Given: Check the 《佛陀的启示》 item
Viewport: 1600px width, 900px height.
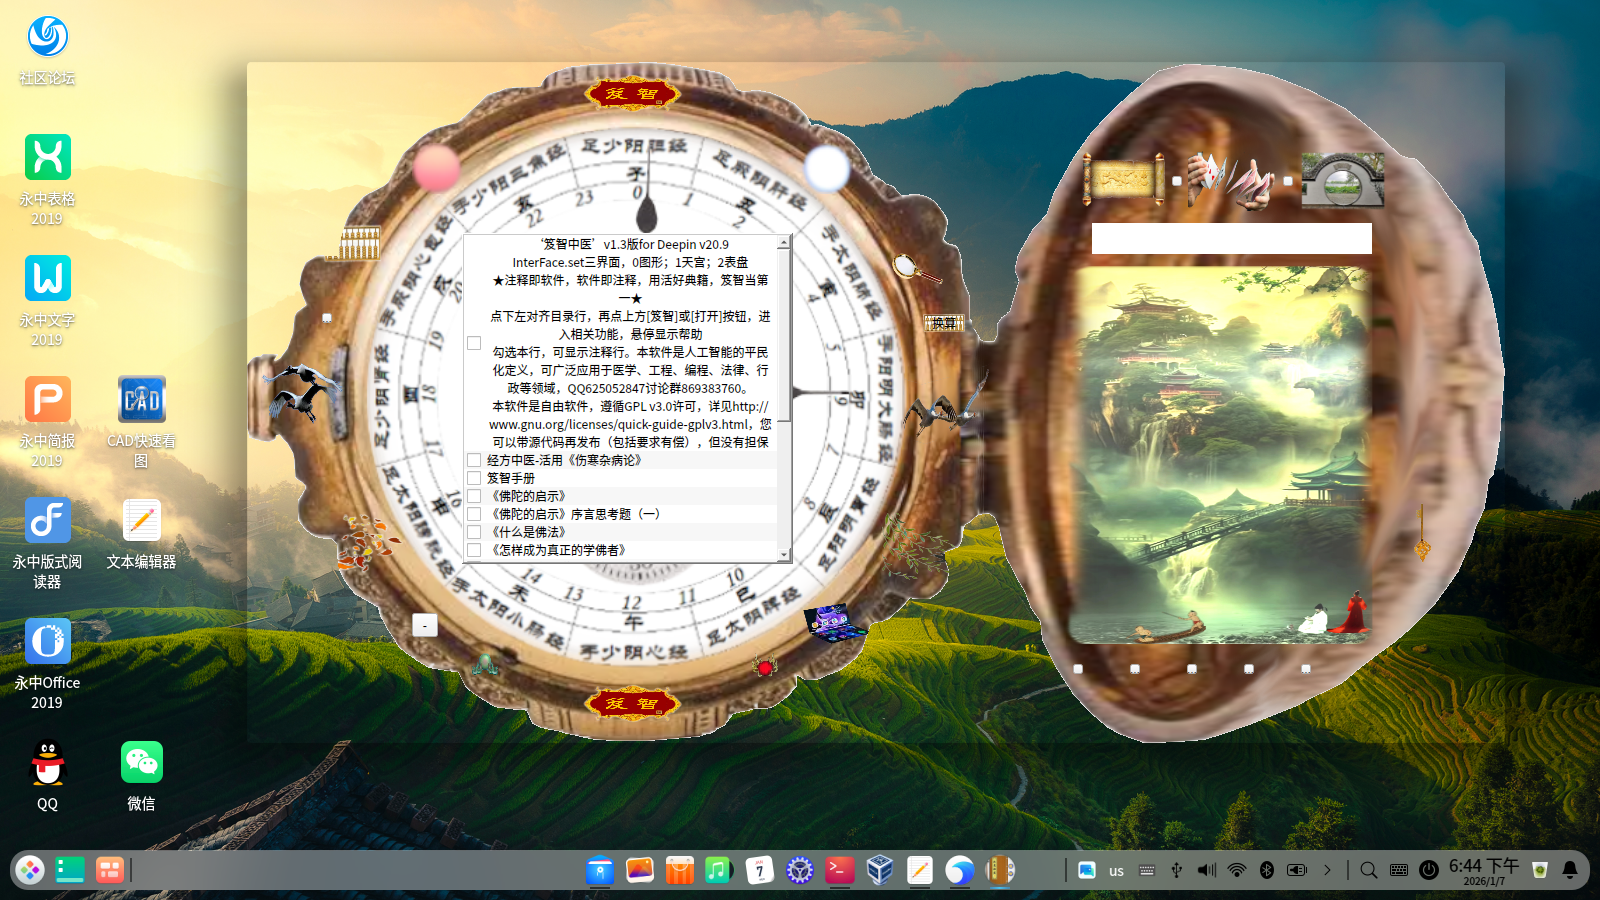Looking at the screenshot, I should [x=474, y=496].
